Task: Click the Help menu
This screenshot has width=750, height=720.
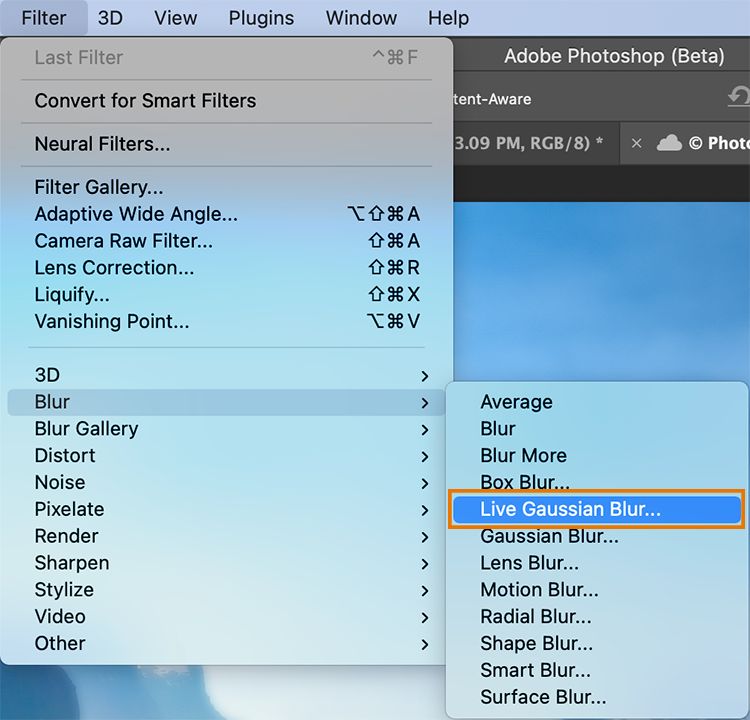Action: [448, 18]
